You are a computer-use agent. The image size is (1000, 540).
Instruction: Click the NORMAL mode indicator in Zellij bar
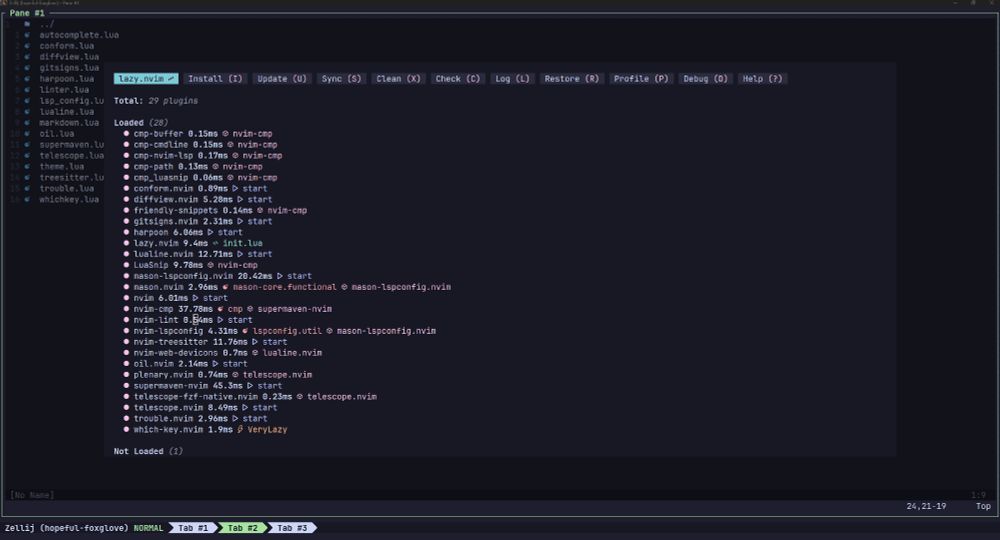[148, 528]
